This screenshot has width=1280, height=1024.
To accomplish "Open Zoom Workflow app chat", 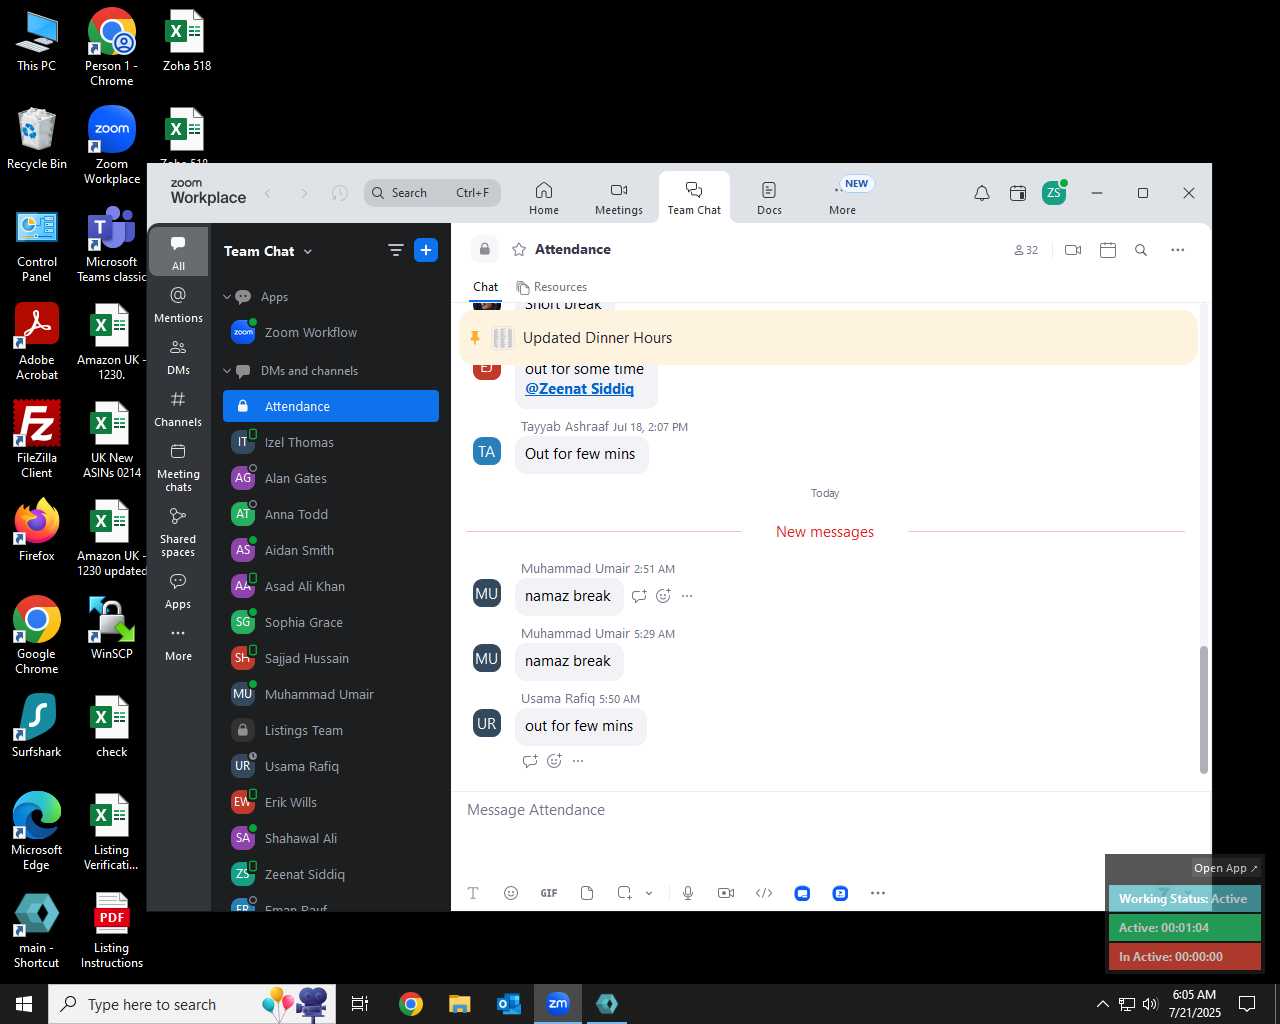I will pos(331,333).
